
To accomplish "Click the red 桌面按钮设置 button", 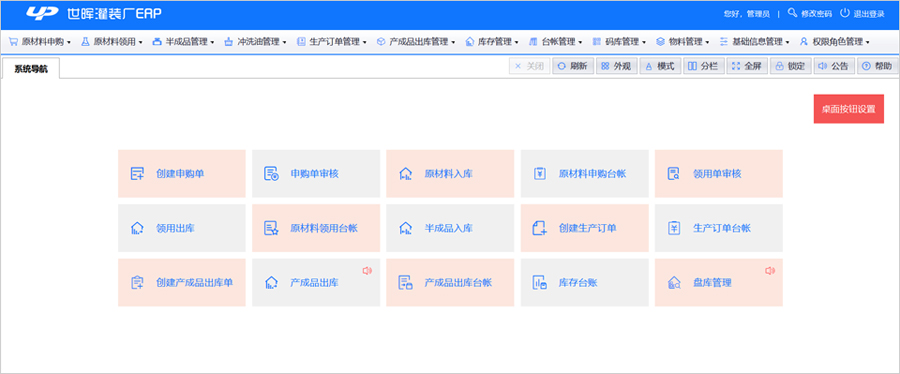I will click(848, 109).
